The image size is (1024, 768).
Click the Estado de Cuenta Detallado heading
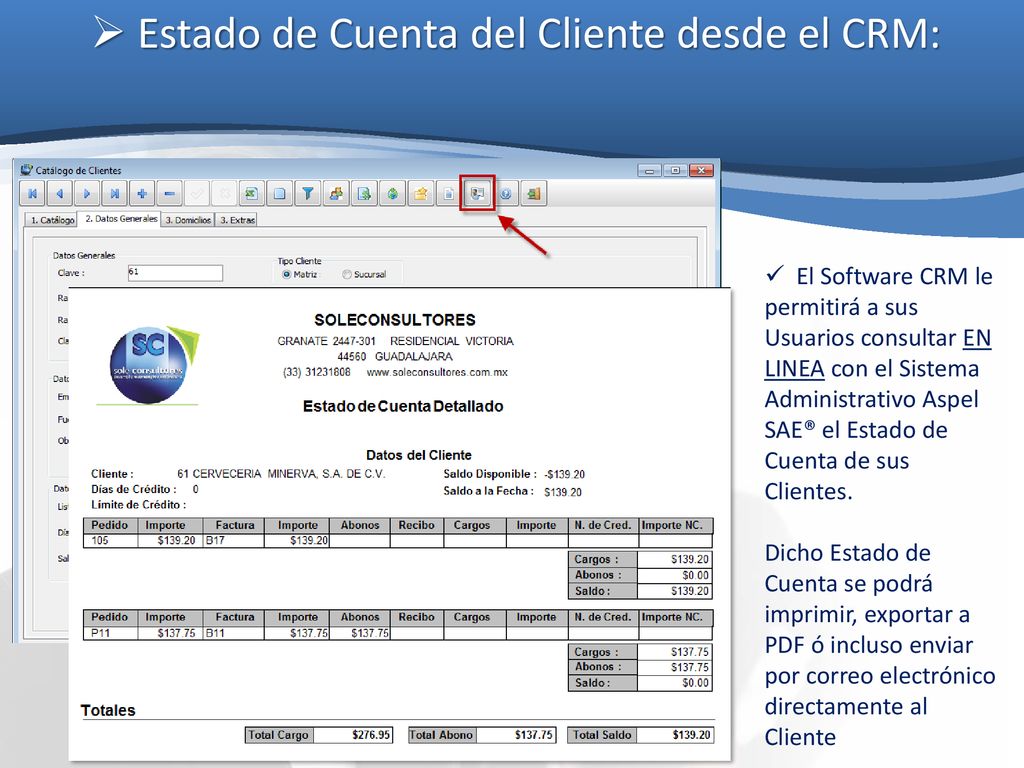tap(403, 406)
